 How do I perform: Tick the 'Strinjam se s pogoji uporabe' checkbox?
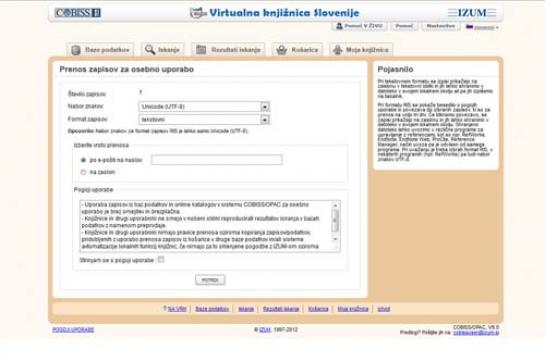click(161, 259)
